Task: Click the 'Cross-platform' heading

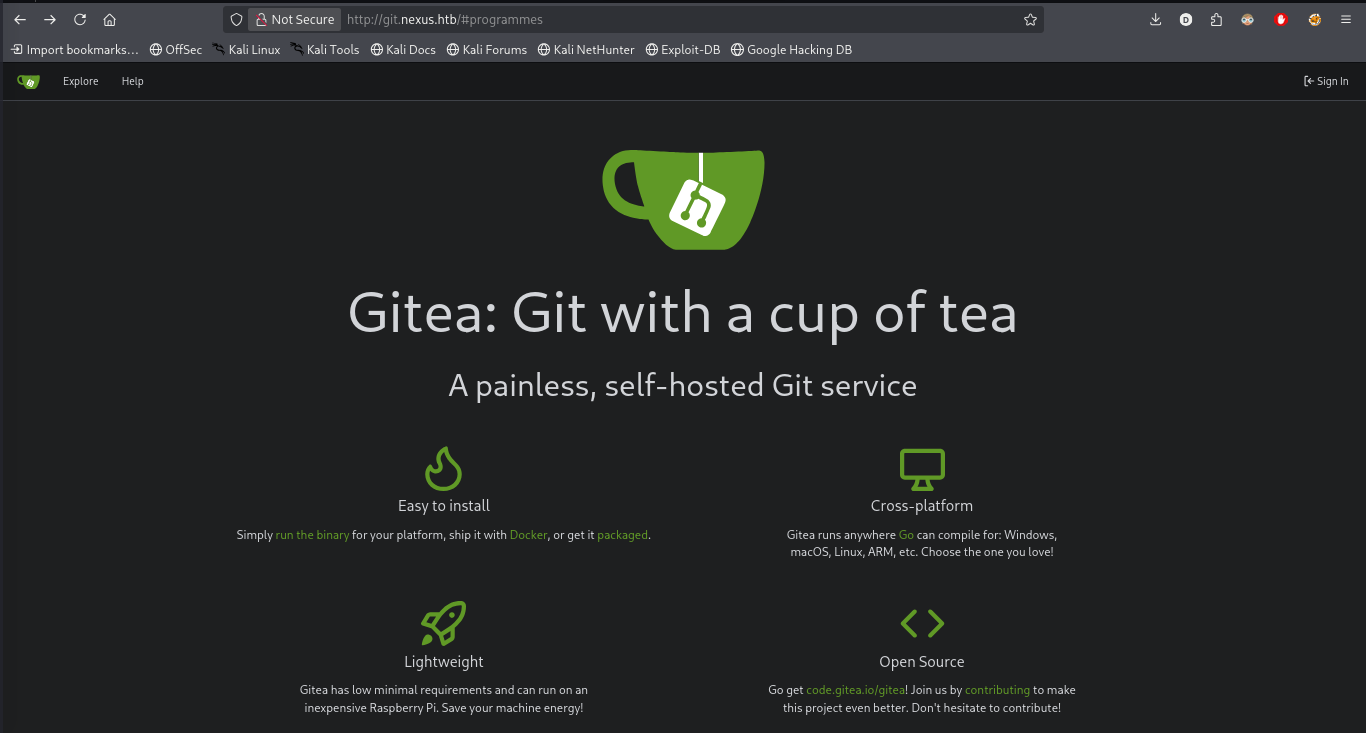Action: [x=922, y=506]
